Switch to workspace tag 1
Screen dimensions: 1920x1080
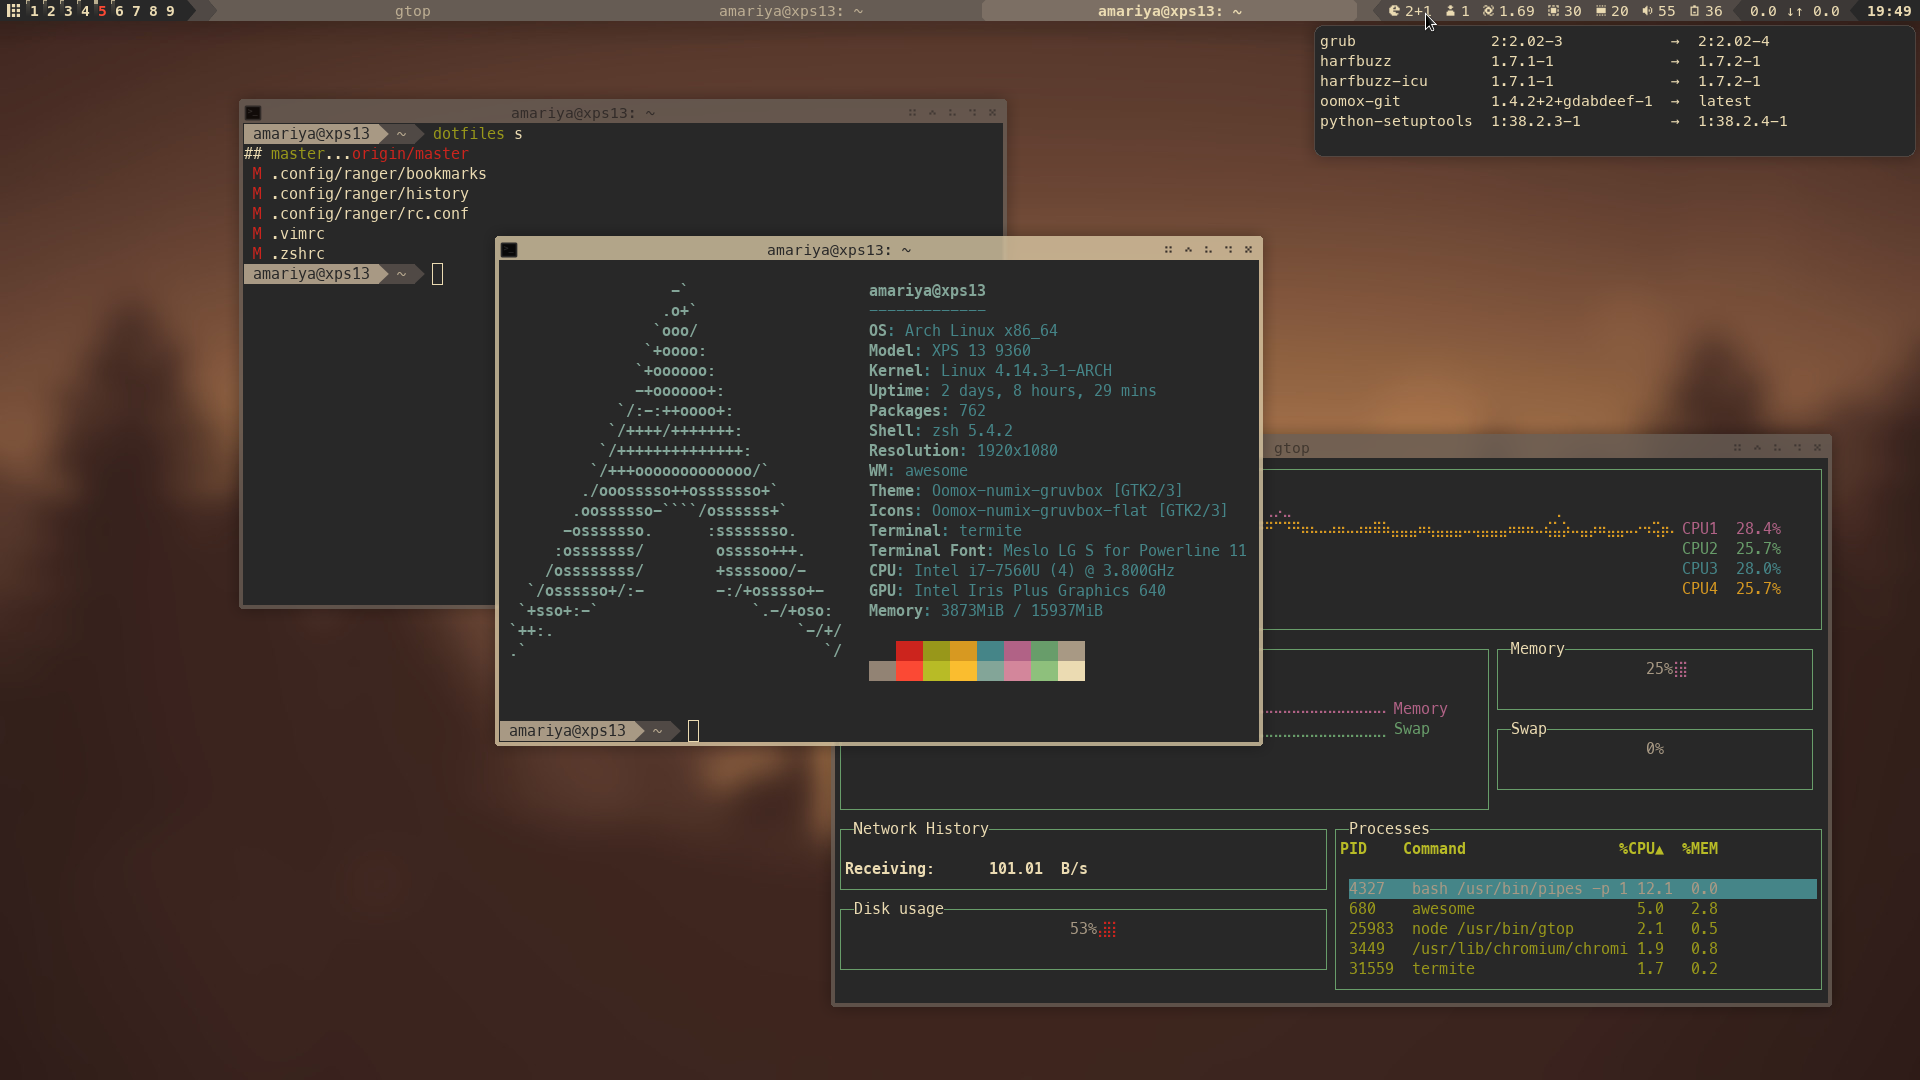(34, 11)
